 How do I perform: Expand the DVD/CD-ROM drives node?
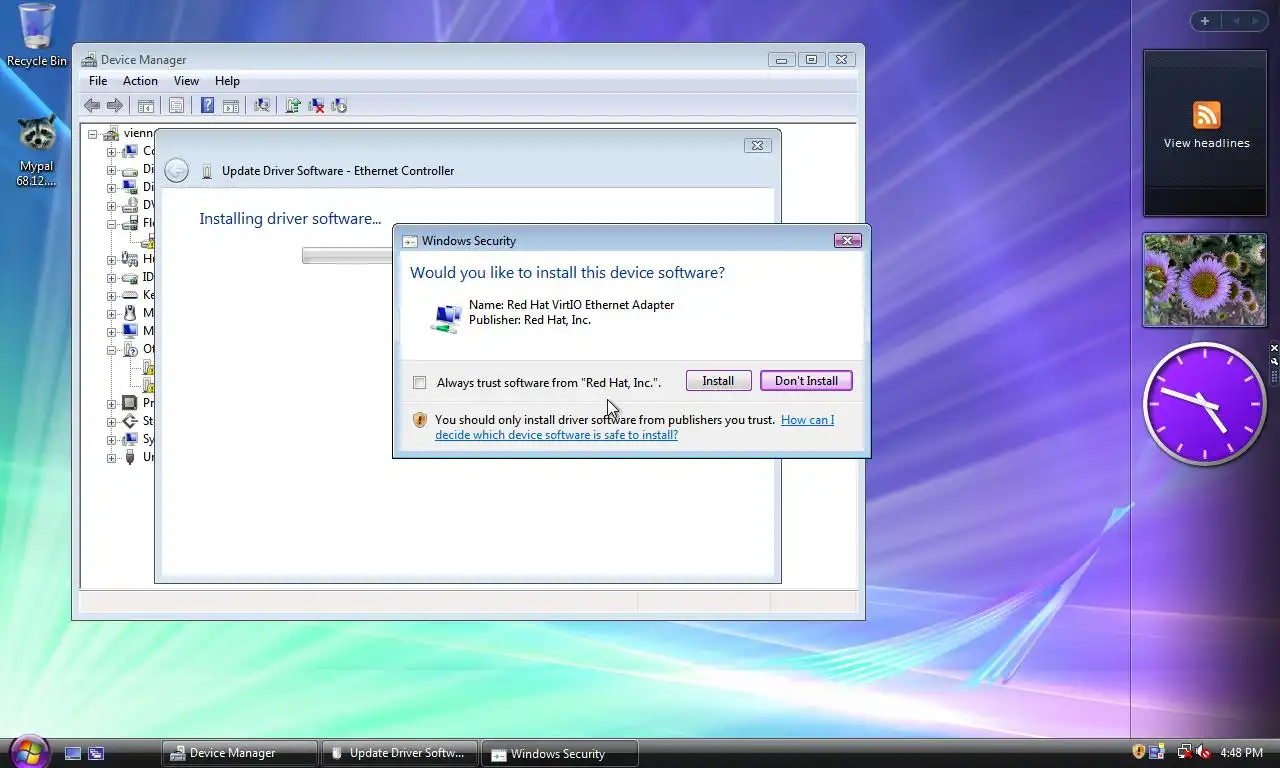[x=111, y=205]
